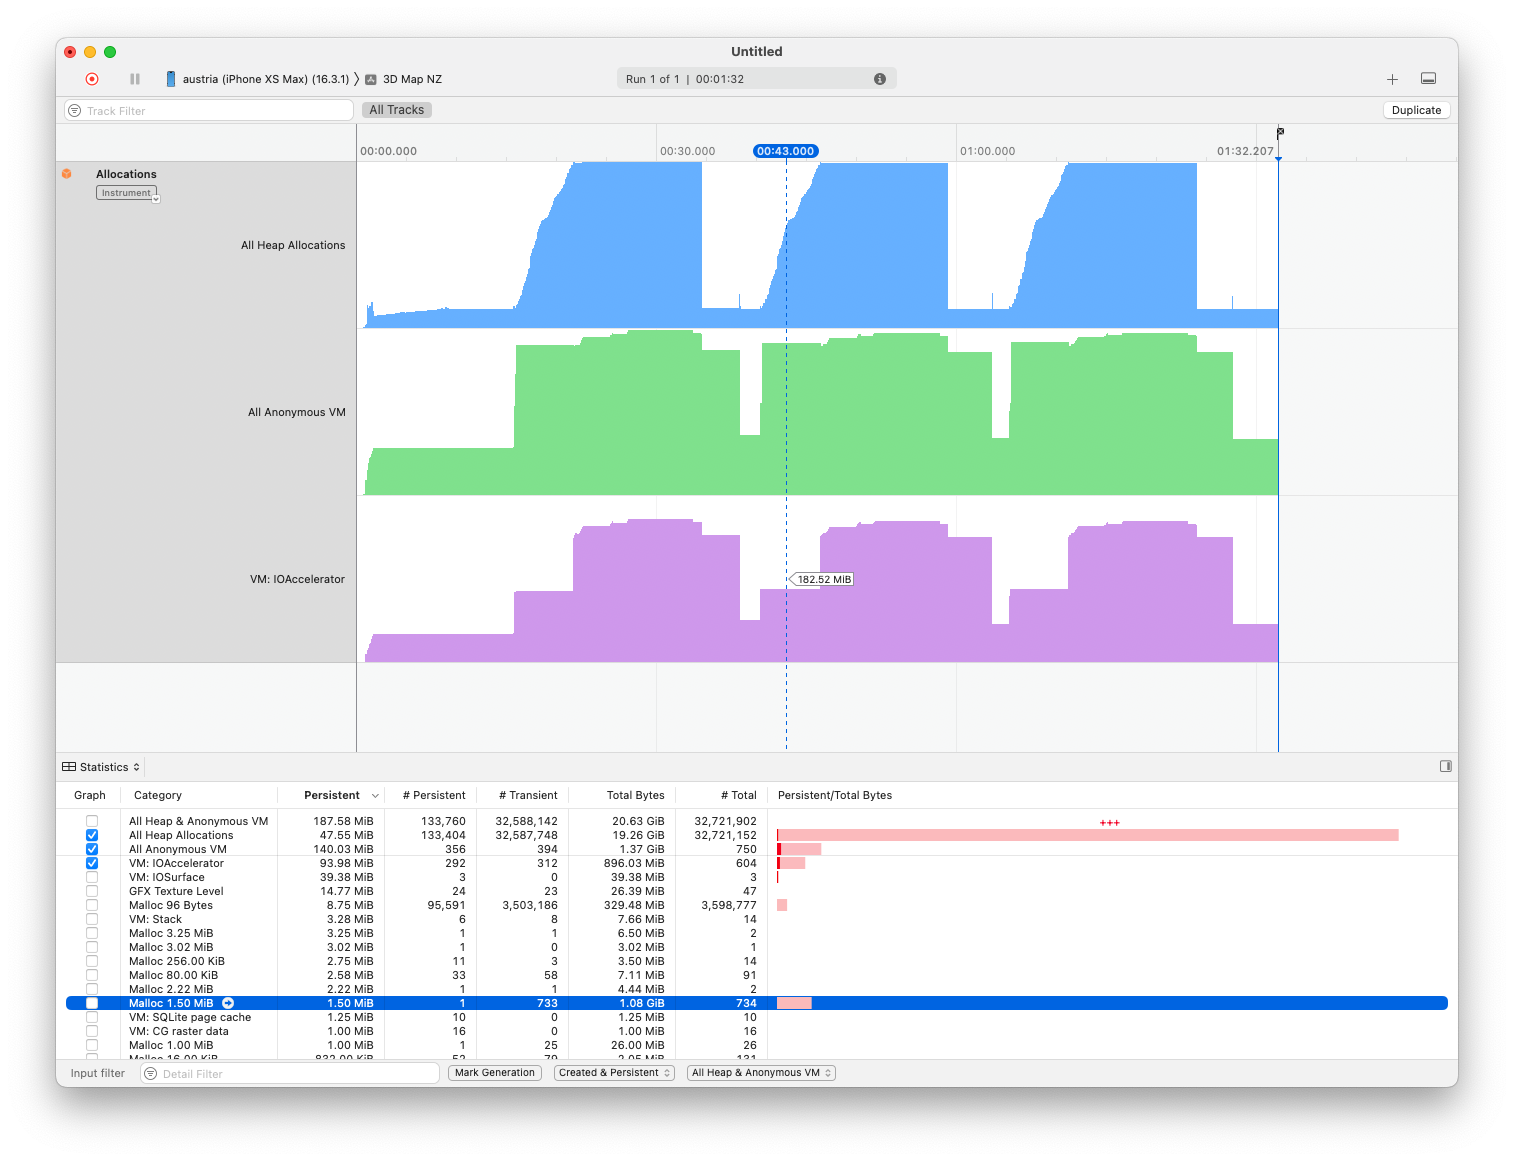Screen dimensions: 1514x1161
Task: Click the 01:00.000 timeline ruler label
Action: [x=987, y=151]
